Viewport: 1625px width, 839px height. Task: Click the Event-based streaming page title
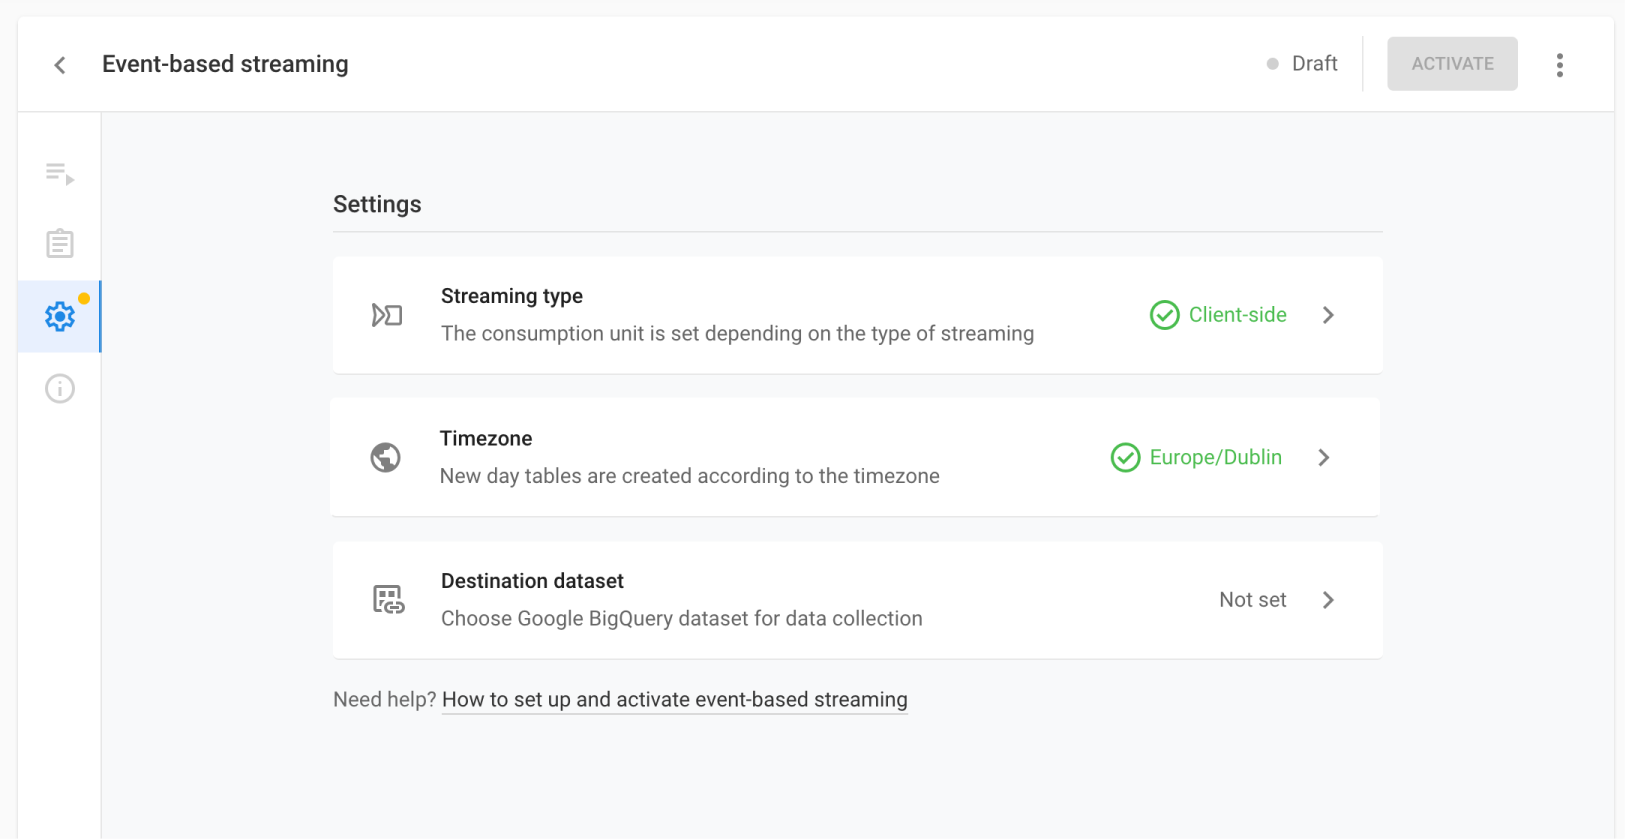tap(225, 64)
